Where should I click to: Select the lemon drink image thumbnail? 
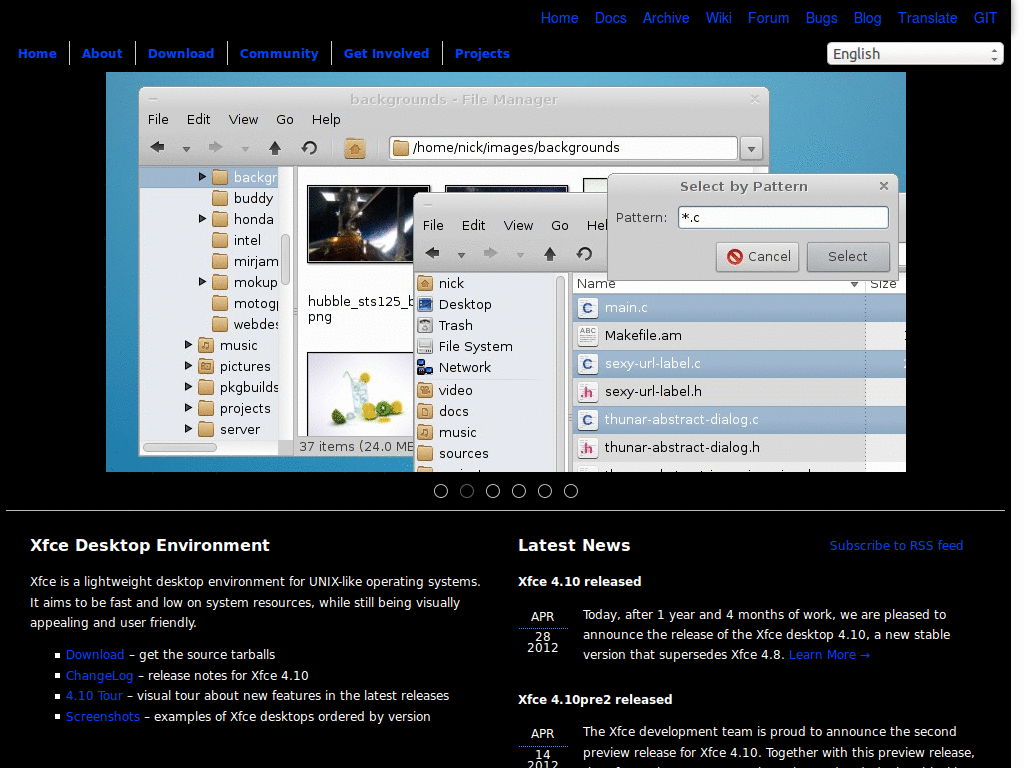tap(360, 394)
